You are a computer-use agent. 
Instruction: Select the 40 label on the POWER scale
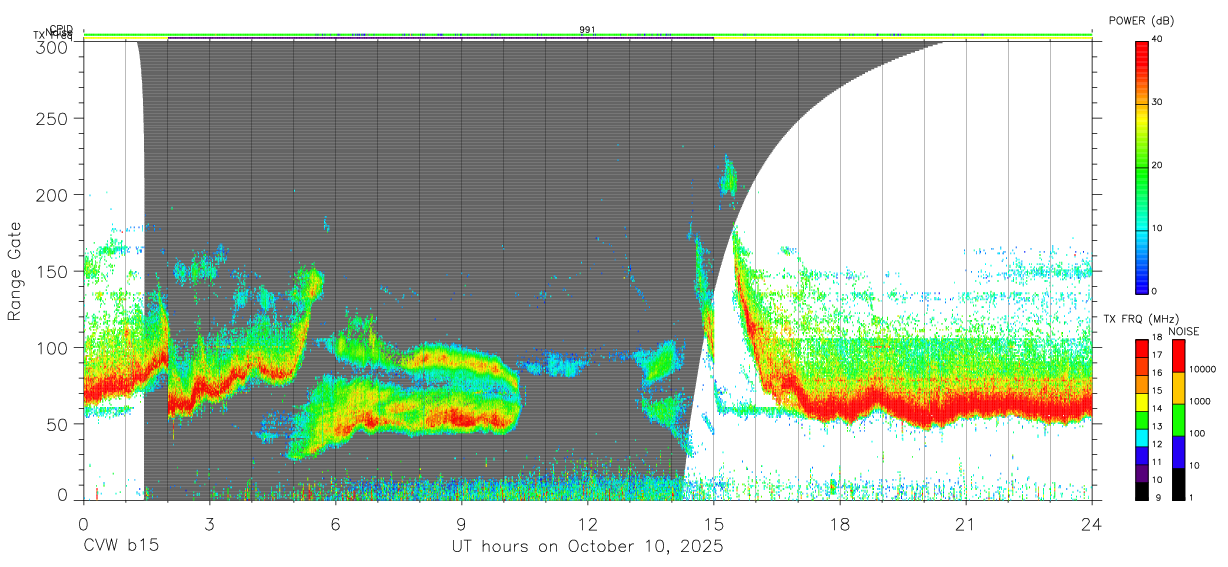coord(1157,40)
